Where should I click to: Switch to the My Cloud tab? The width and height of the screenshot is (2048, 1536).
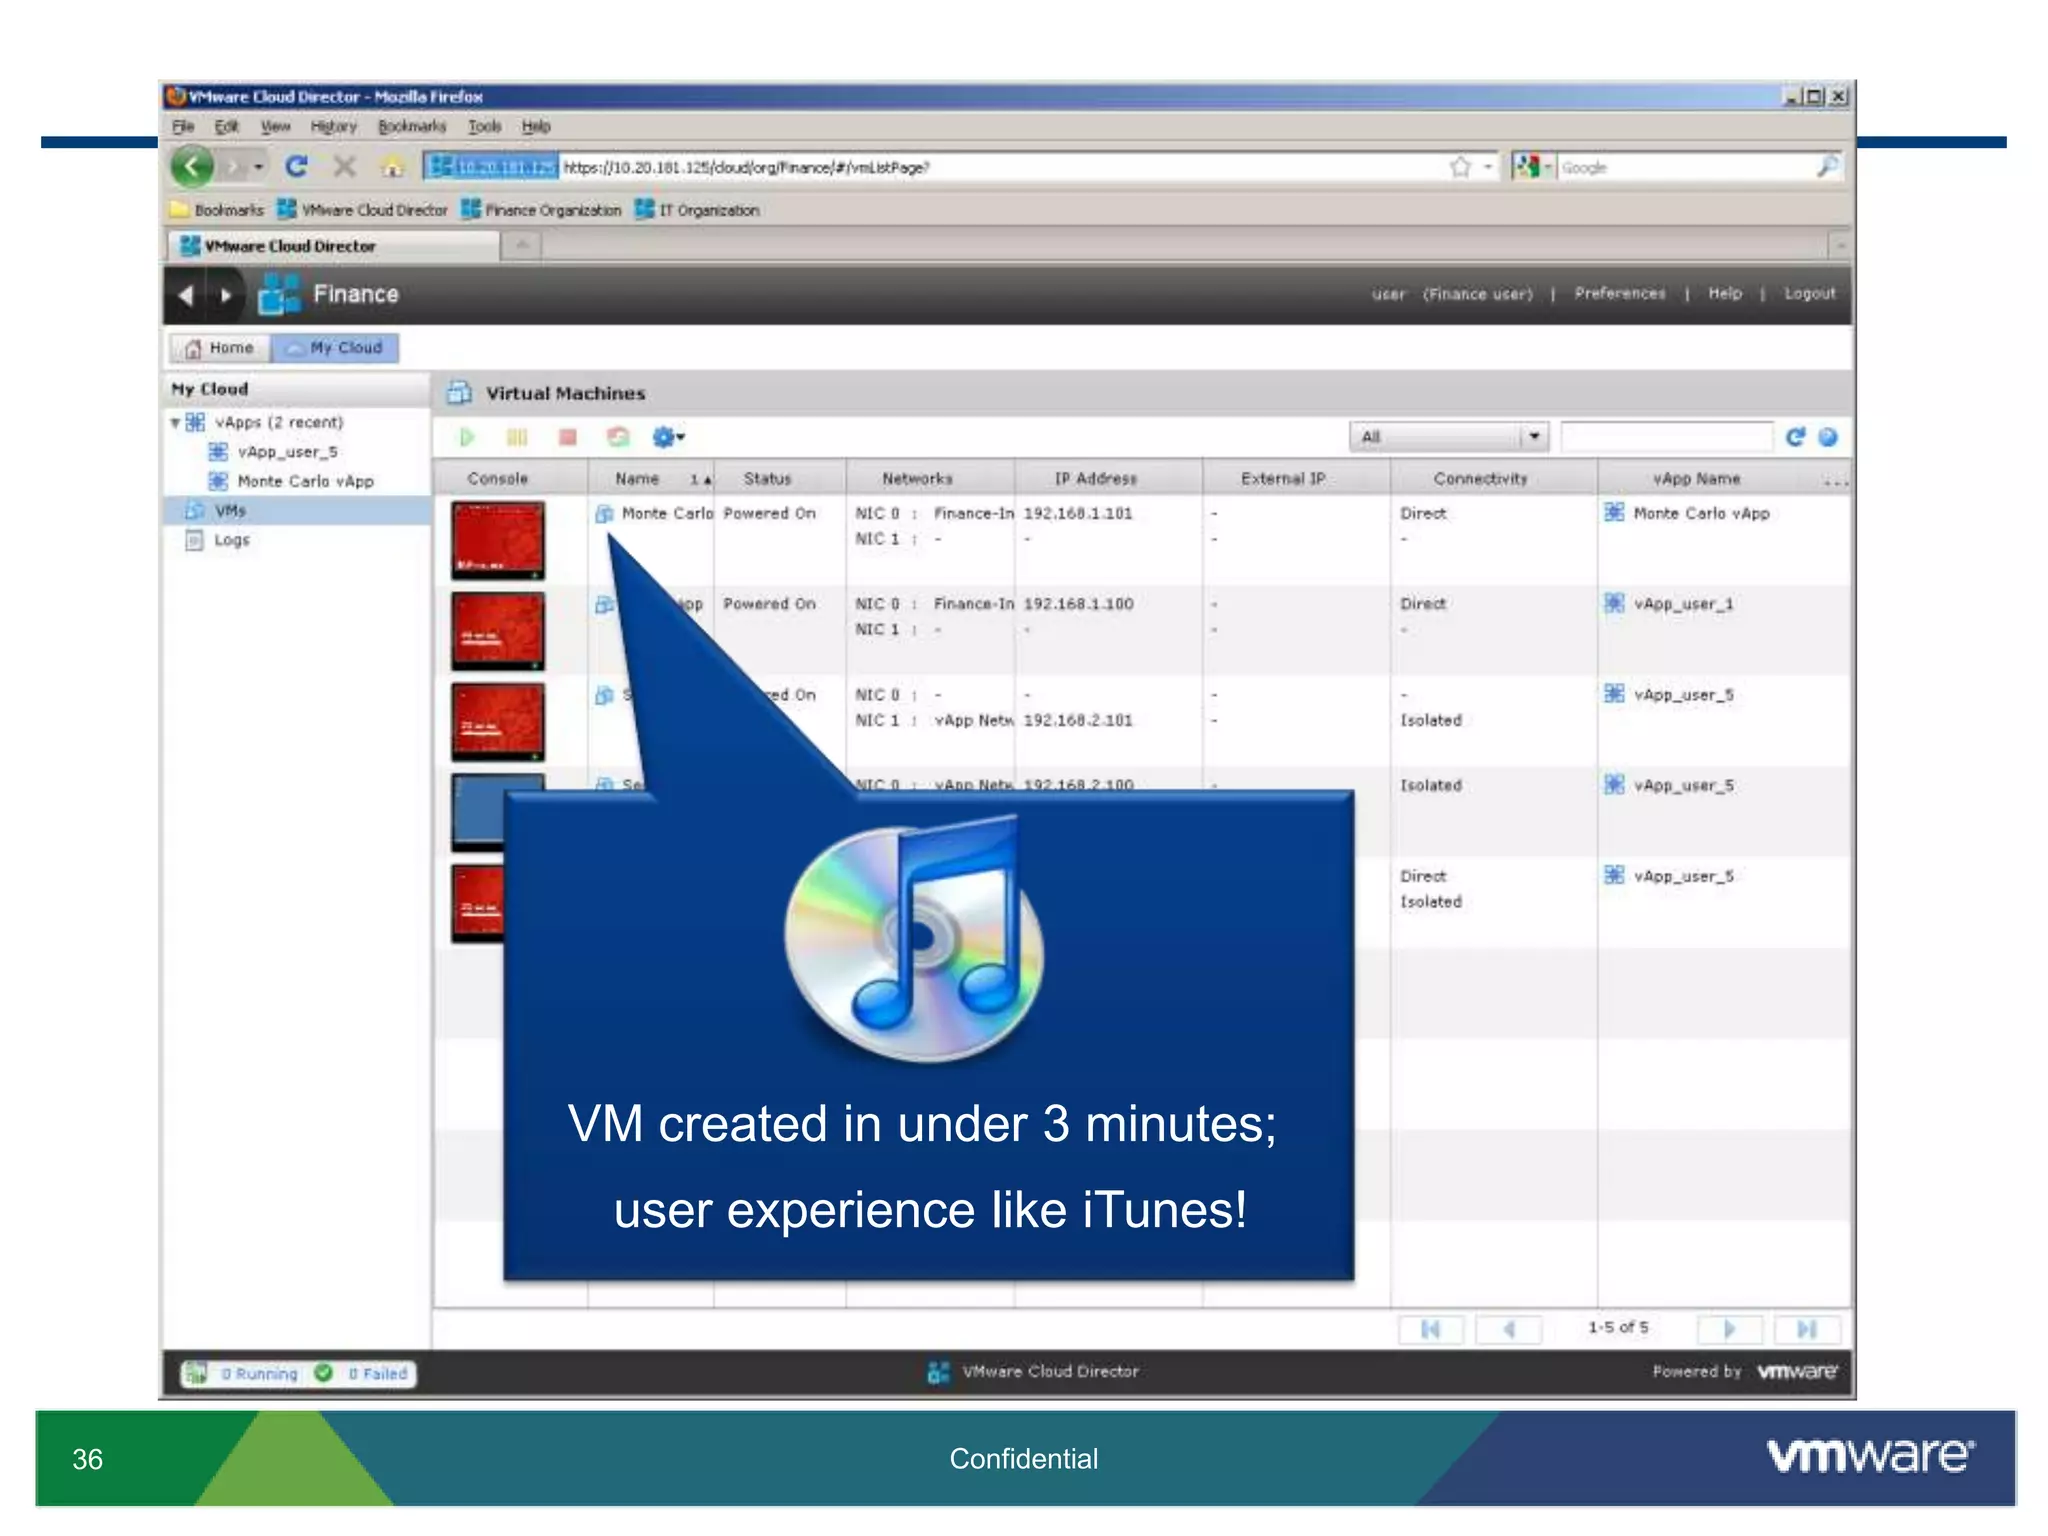point(335,348)
